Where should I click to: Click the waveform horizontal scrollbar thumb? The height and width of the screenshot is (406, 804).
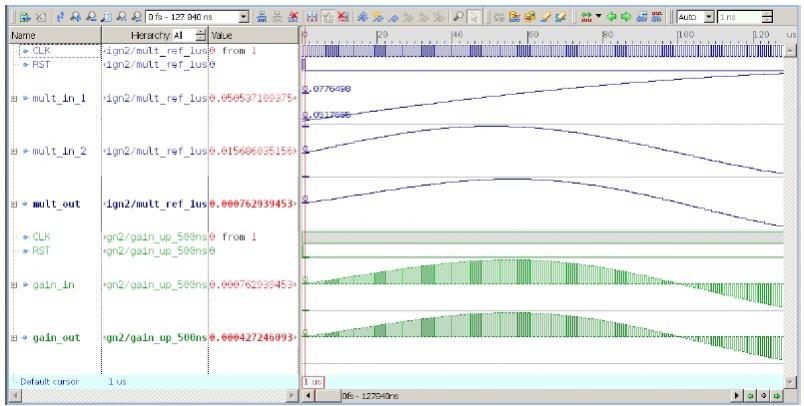click(328, 395)
